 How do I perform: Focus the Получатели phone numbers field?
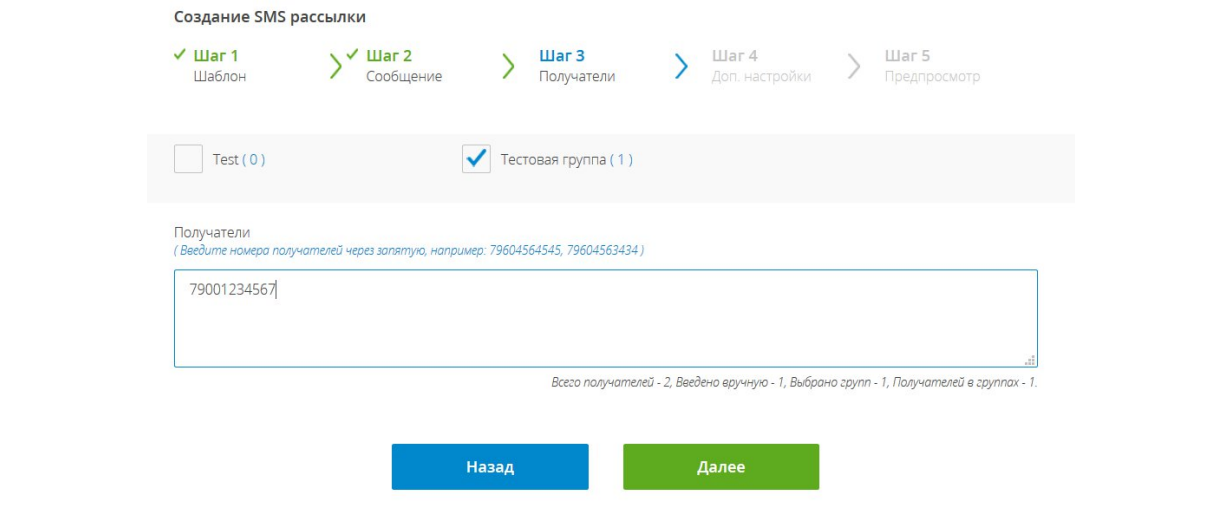[x=605, y=318]
